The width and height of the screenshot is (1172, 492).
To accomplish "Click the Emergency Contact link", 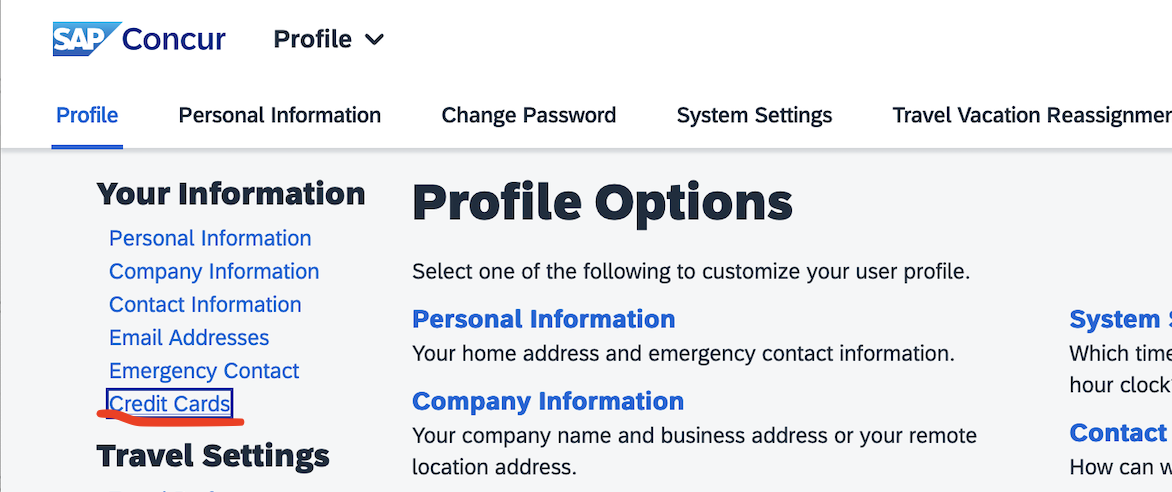I will [204, 371].
